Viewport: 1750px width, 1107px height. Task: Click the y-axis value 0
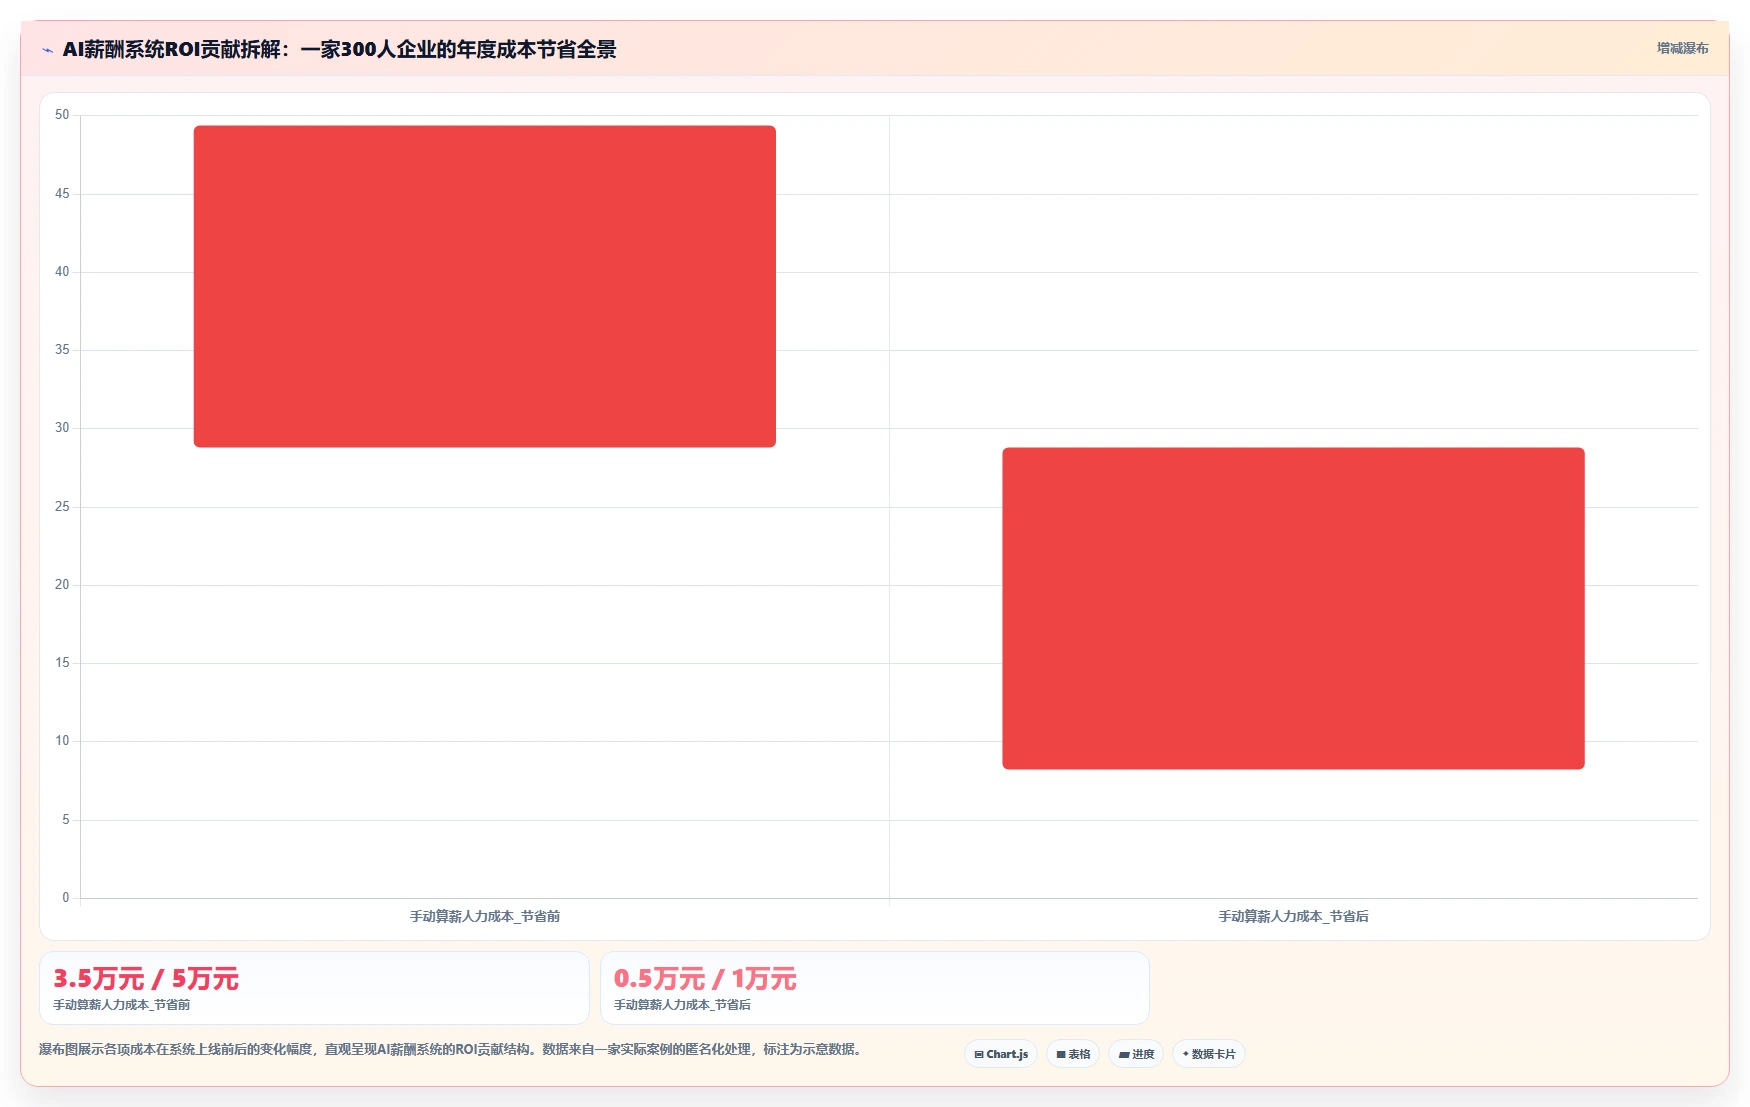[x=66, y=898]
